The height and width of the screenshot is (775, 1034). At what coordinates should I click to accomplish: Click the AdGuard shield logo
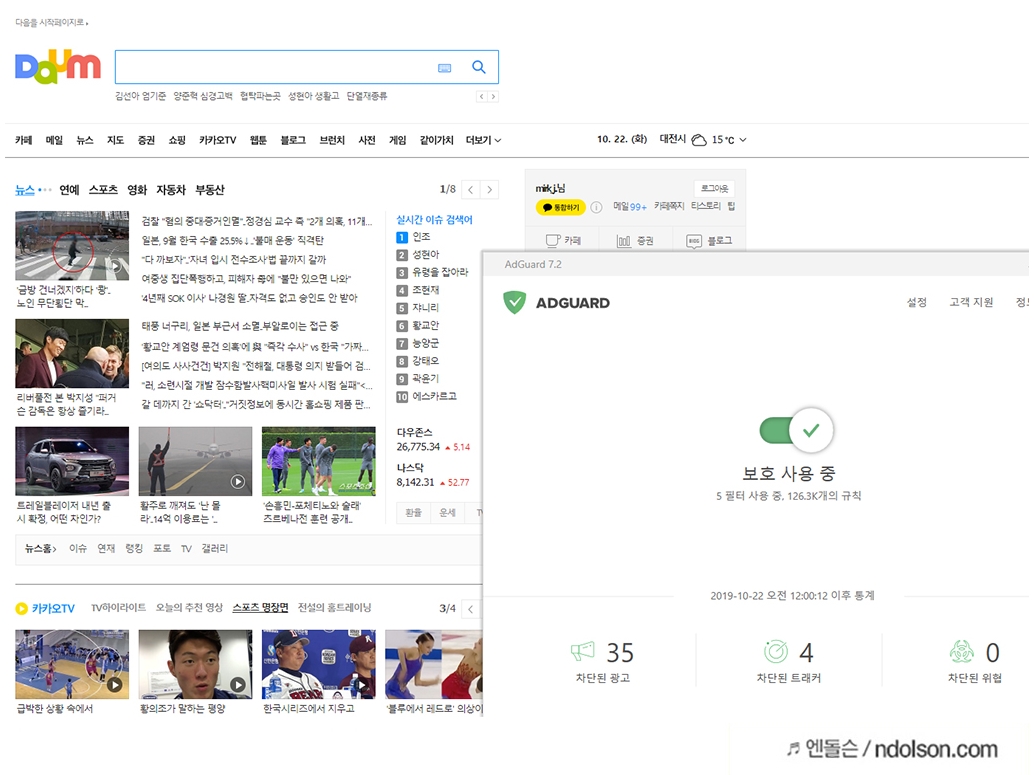pyautogui.click(x=514, y=303)
